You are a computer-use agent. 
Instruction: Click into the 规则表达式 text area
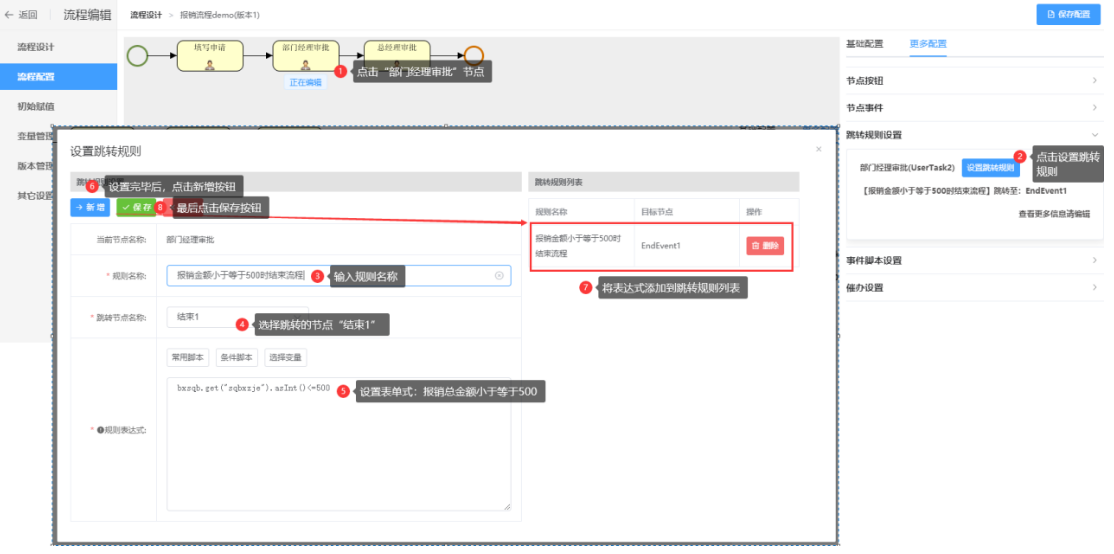click(x=339, y=444)
